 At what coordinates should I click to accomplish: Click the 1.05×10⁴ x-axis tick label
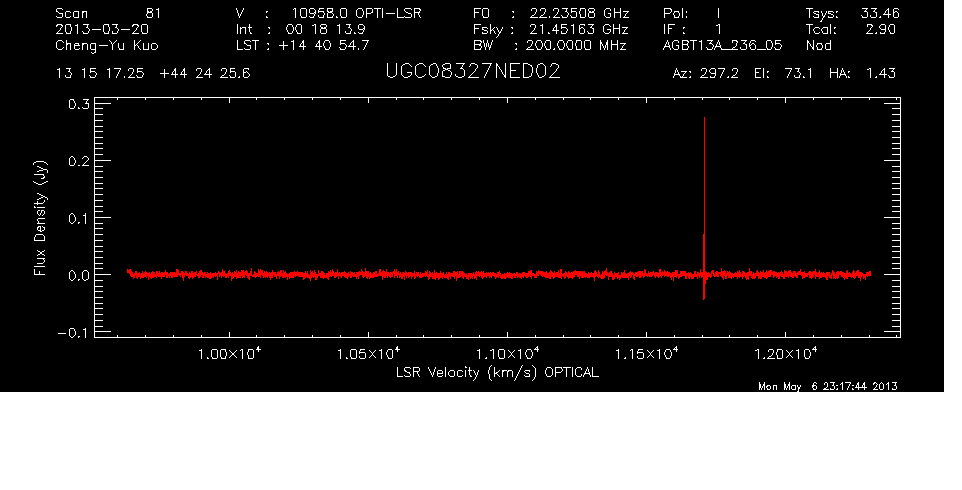pos(368,353)
